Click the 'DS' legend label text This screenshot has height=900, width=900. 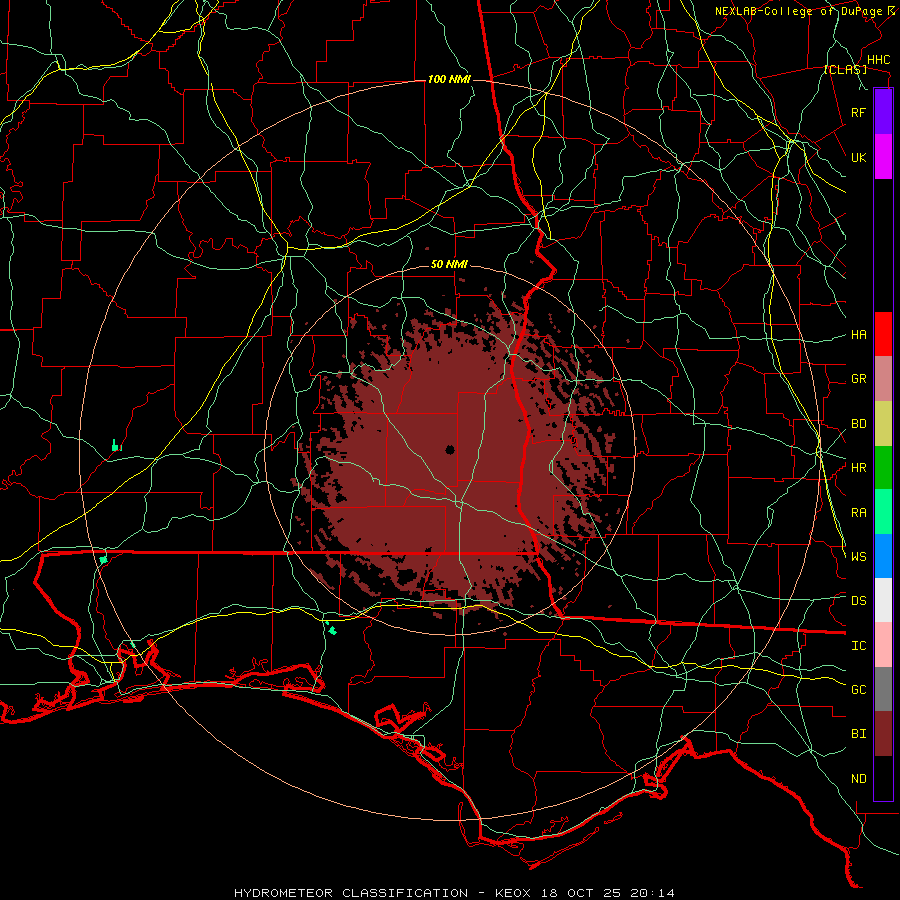(858, 601)
